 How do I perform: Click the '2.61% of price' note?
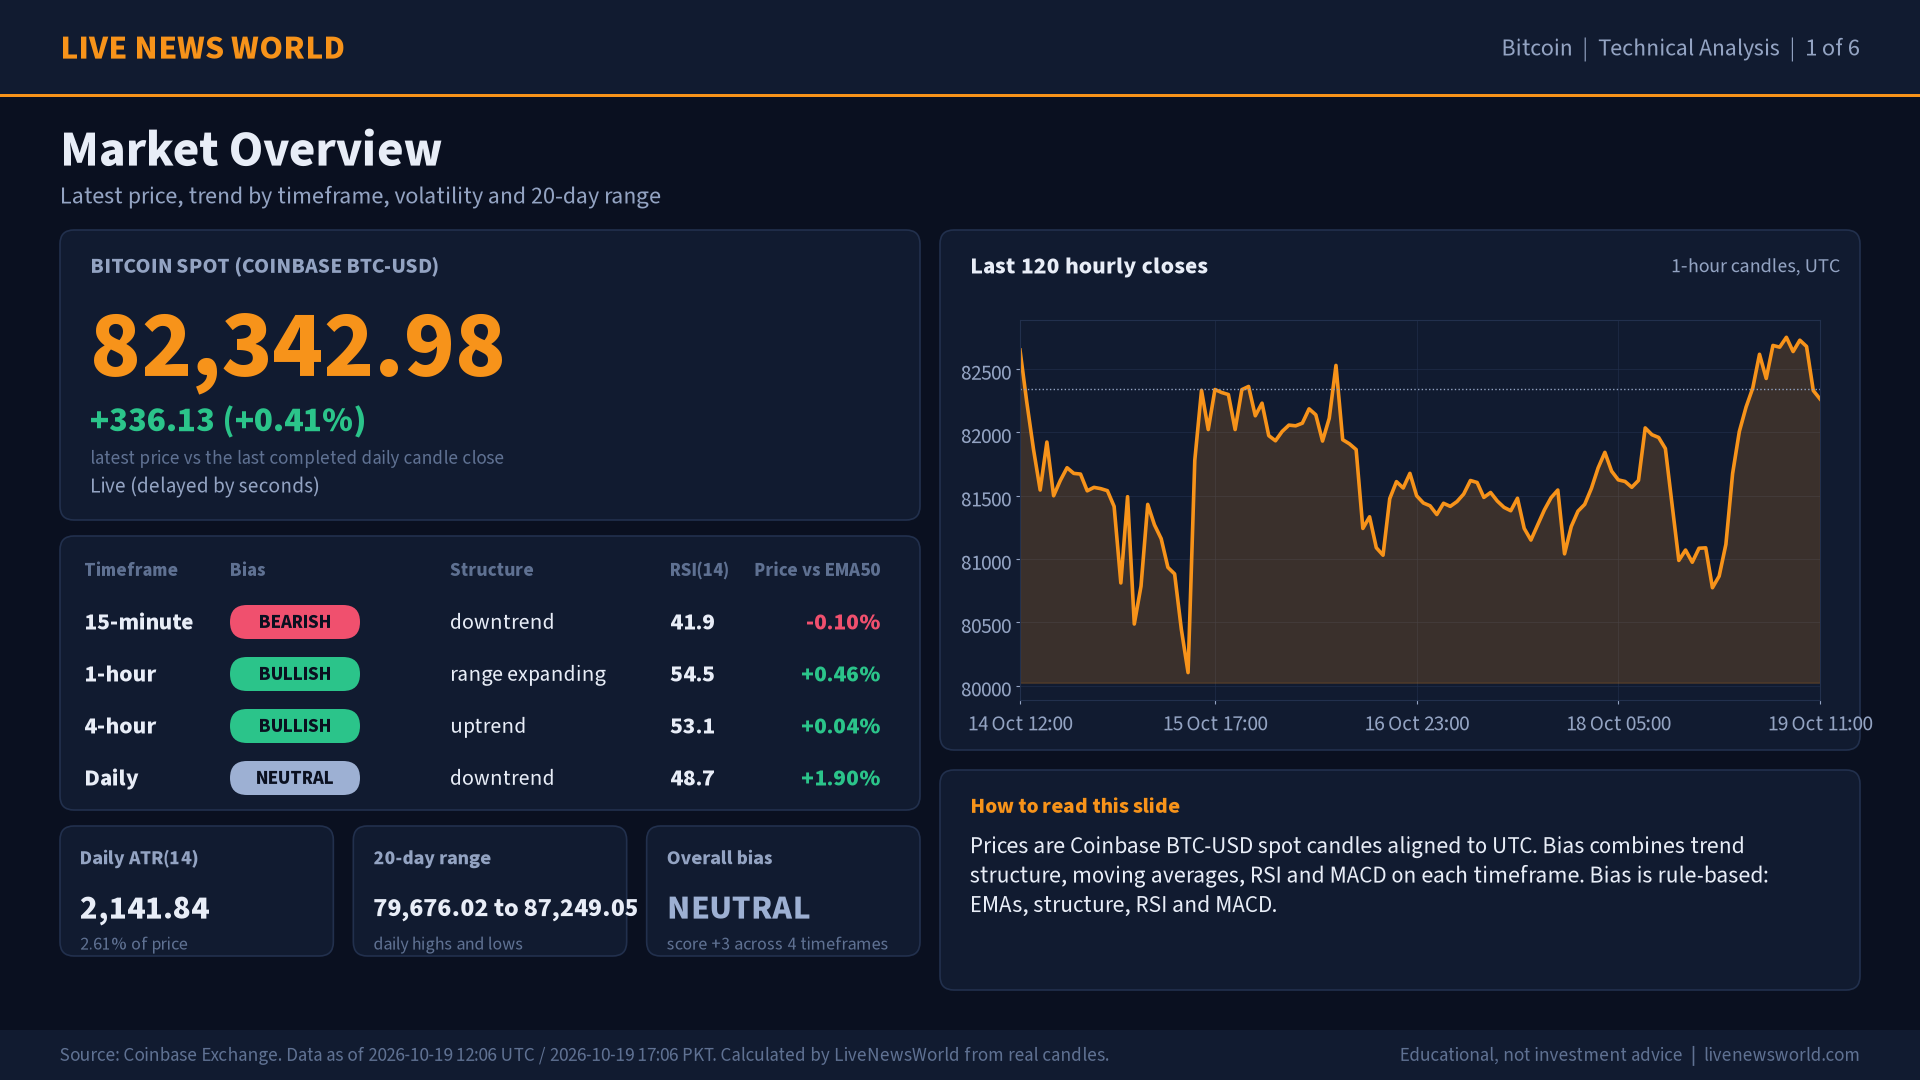pos(134,944)
